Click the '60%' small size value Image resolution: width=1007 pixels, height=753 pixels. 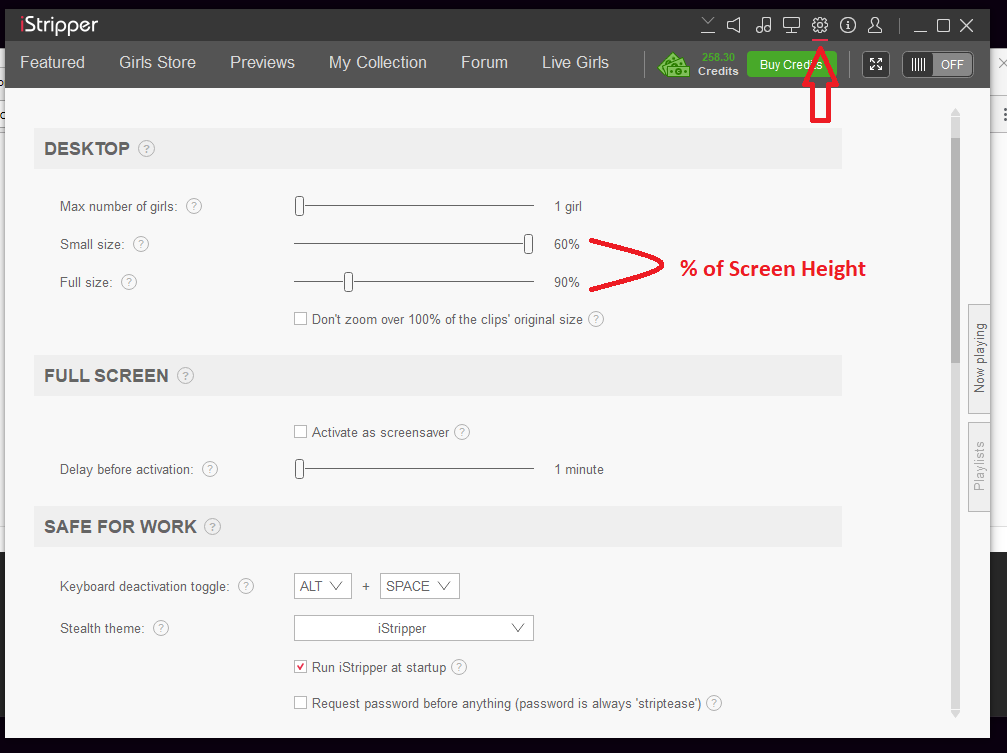coord(566,244)
